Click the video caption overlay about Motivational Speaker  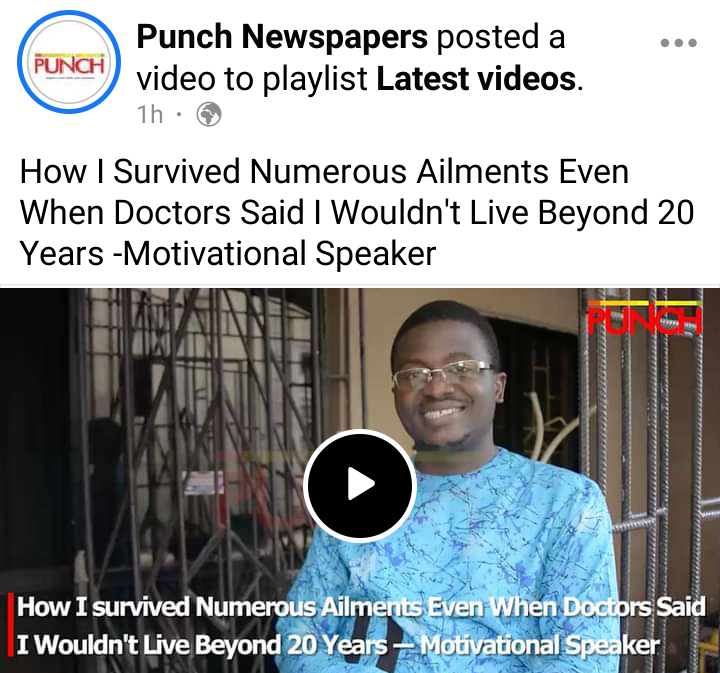click(x=361, y=625)
